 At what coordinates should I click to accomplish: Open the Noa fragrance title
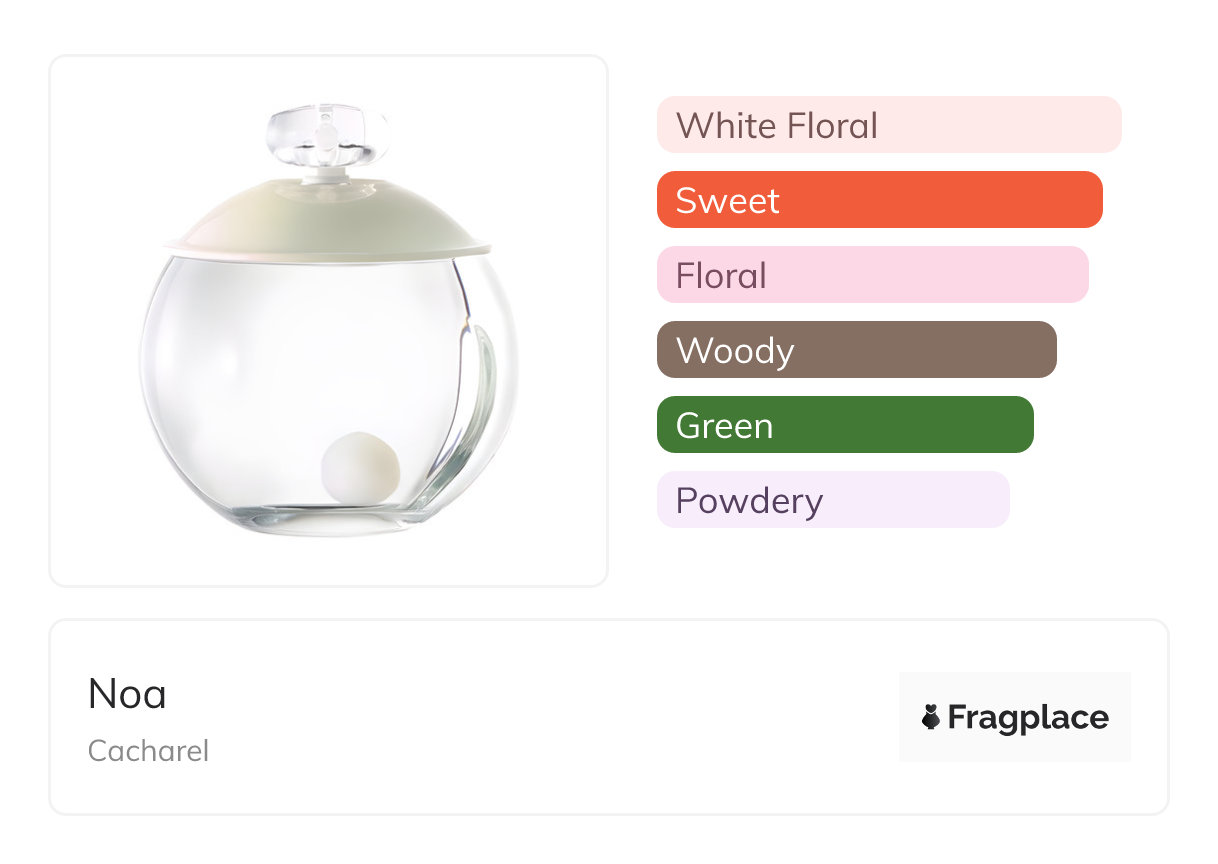(x=127, y=694)
